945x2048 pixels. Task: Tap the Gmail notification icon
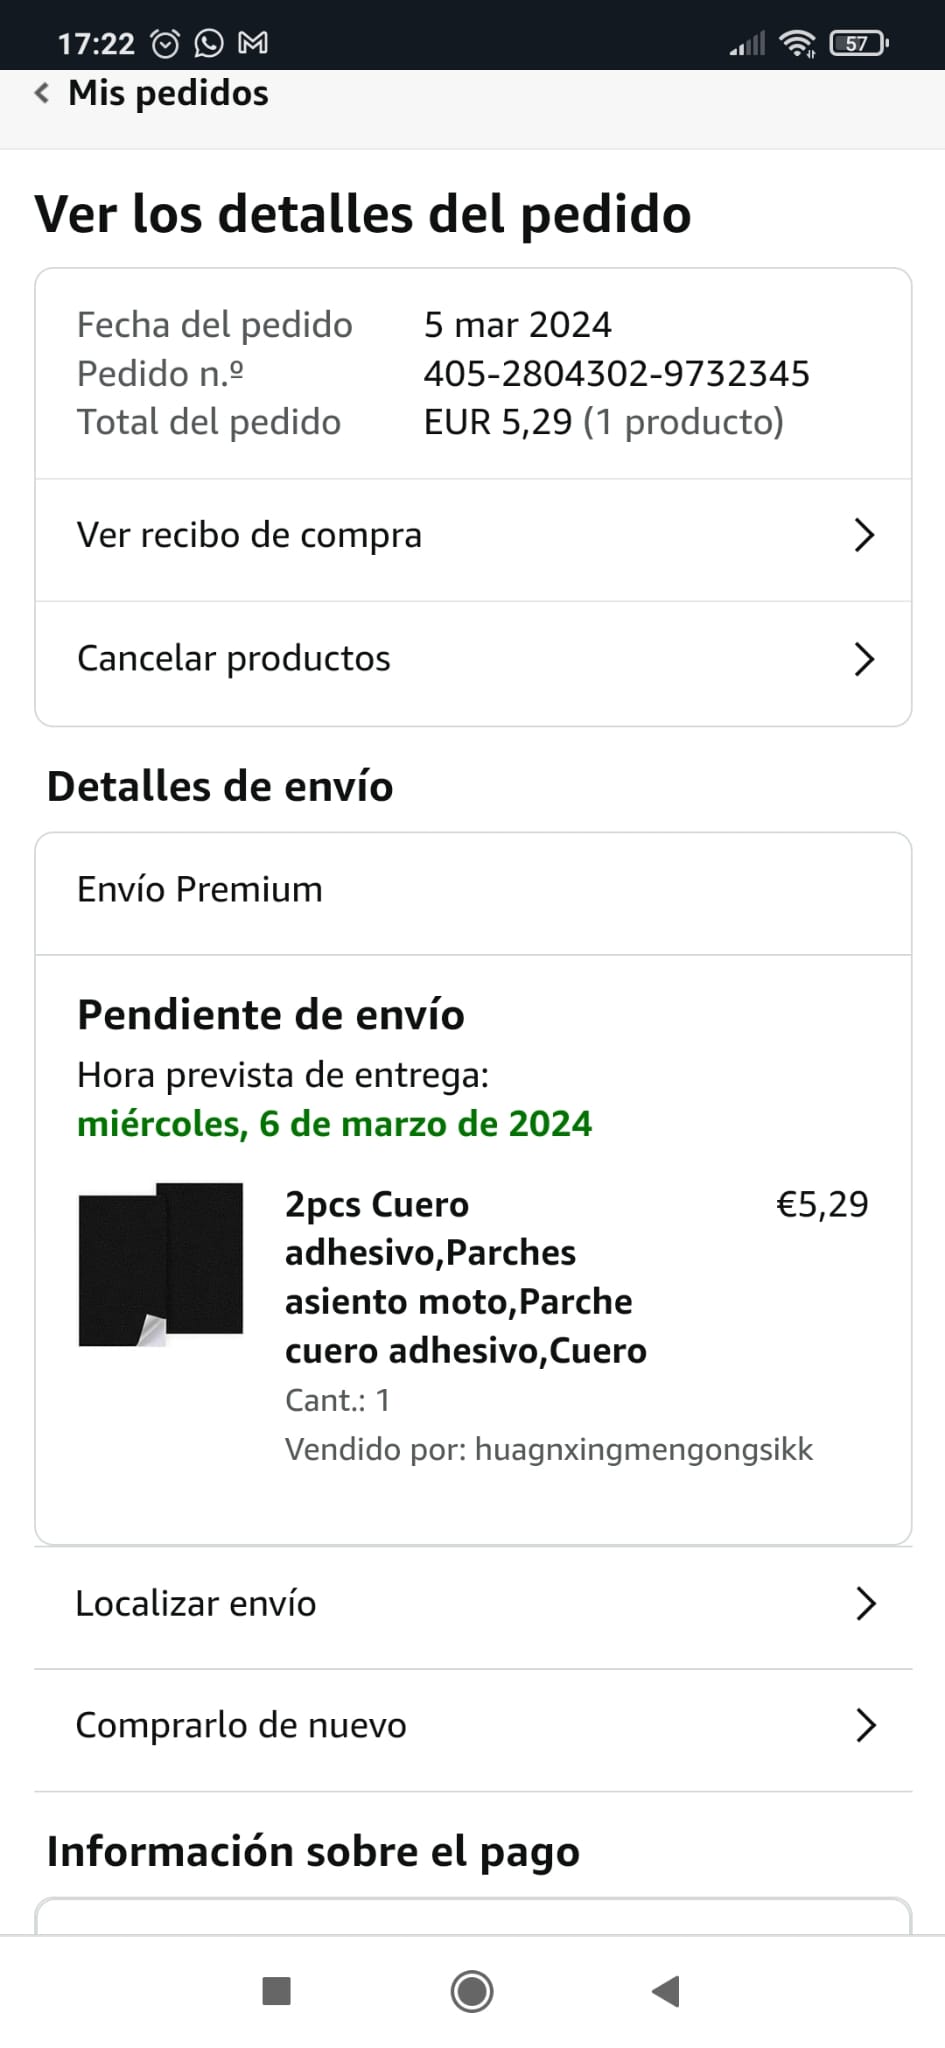[x=253, y=43]
